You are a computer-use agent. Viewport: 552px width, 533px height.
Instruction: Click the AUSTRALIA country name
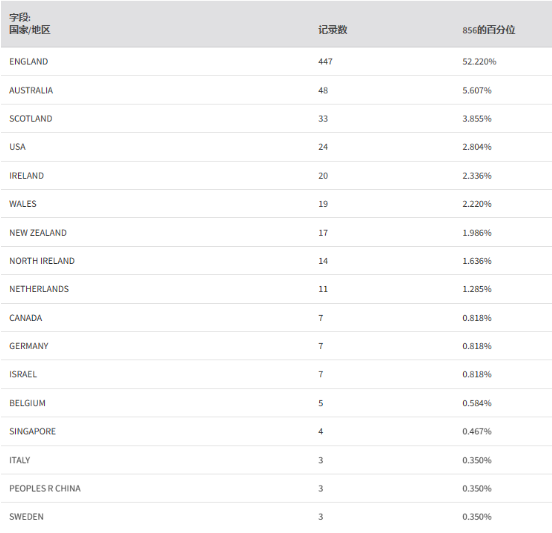tap(31, 90)
